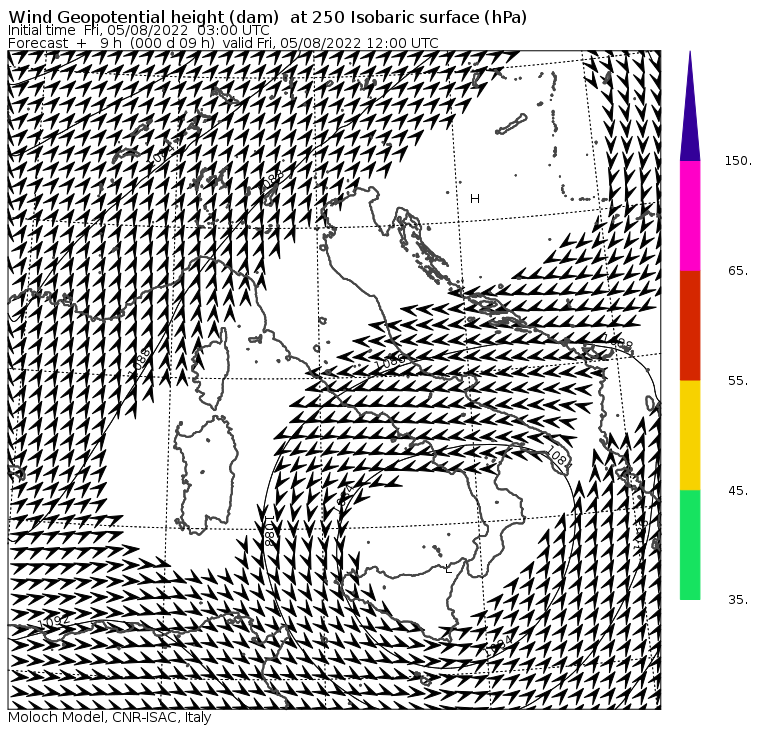
Task: Click the red 55–65 color band
Action: 690,325
